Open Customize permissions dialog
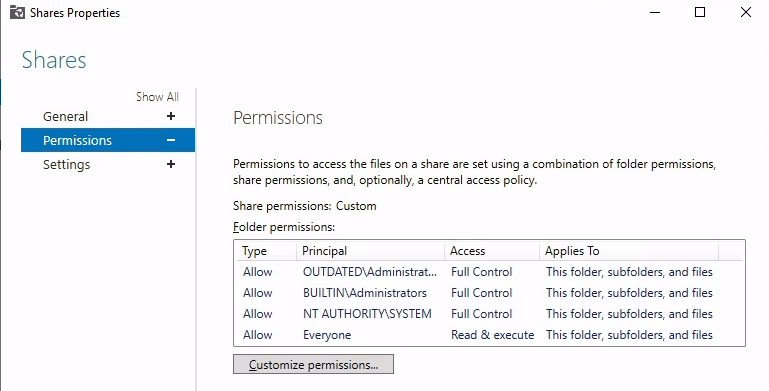 click(313, 365)
